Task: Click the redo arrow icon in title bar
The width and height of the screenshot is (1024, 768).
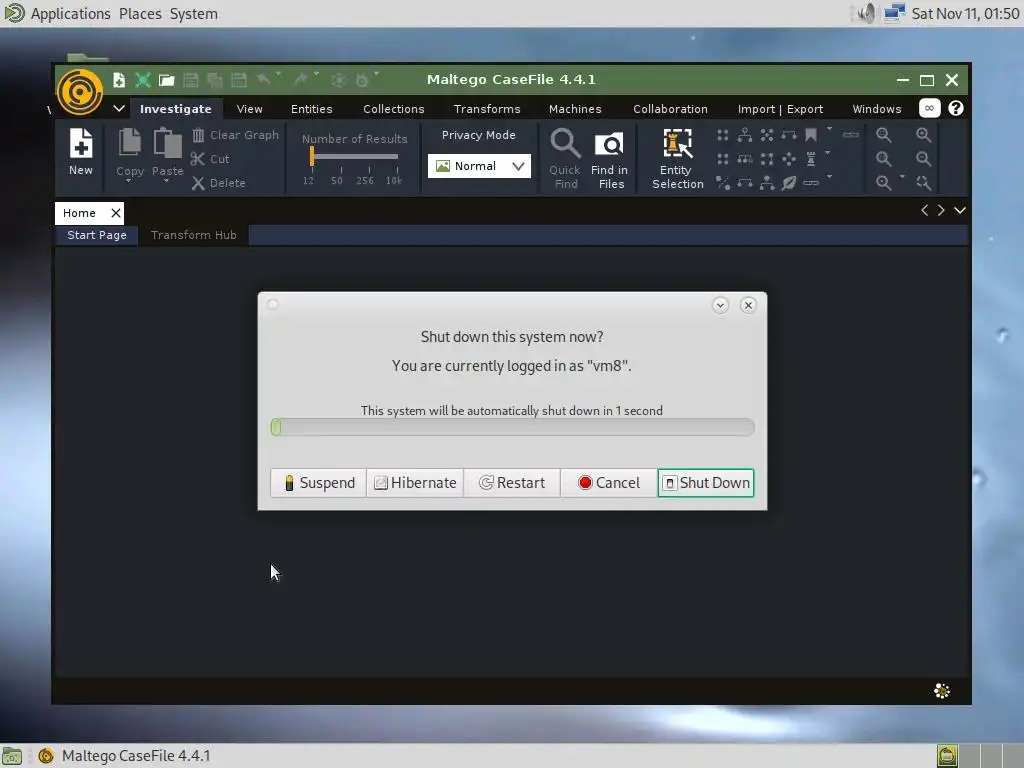Action: pos(300,80)
